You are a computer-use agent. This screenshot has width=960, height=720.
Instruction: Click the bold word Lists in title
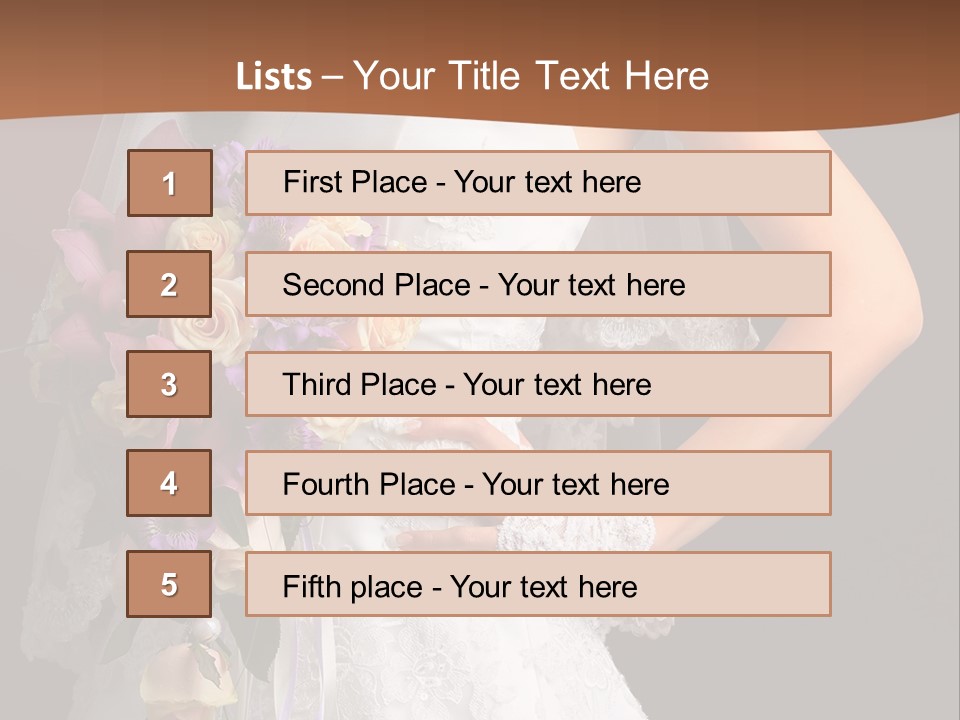[x=274, y=77]
